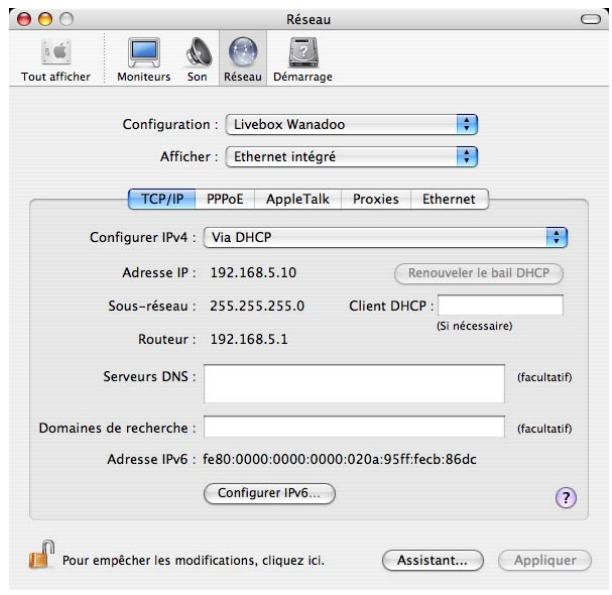Click the Appliquer button
This screenshot has width=612, height=595.
tap(545, 561)
